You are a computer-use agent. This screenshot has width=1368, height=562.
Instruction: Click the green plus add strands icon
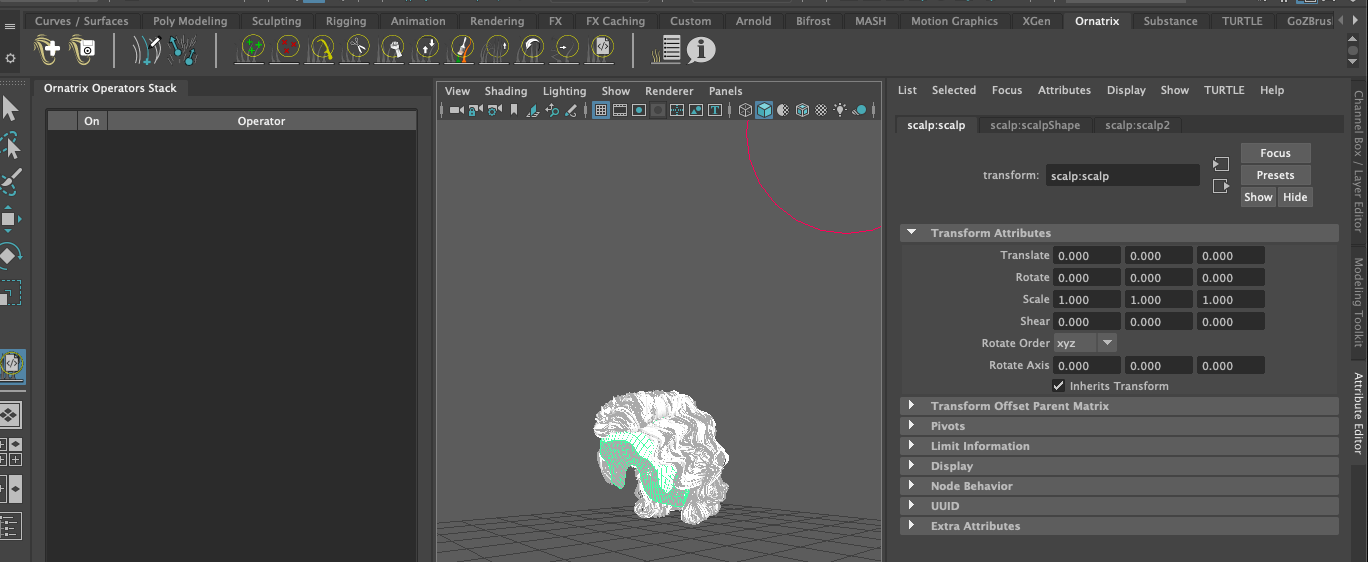[253, 47]
